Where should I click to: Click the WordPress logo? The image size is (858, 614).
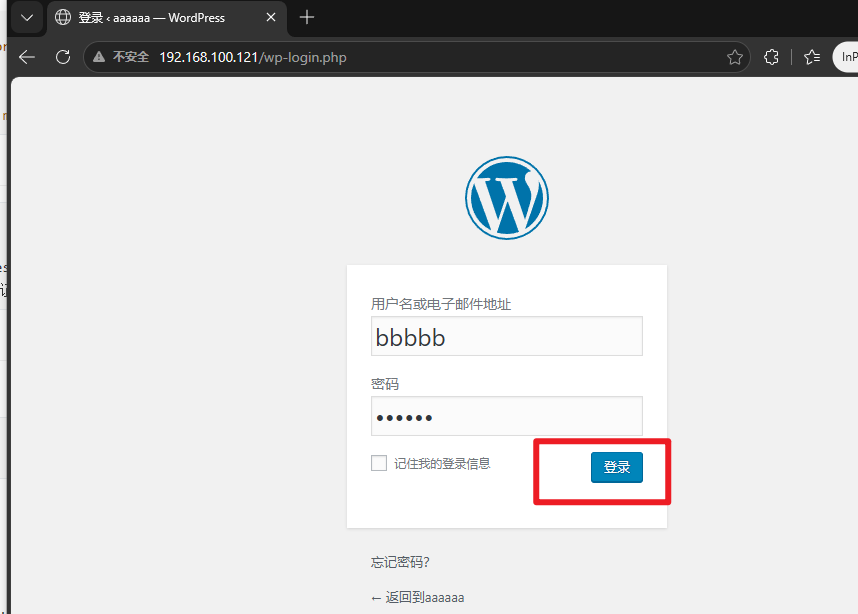(507, 198)
